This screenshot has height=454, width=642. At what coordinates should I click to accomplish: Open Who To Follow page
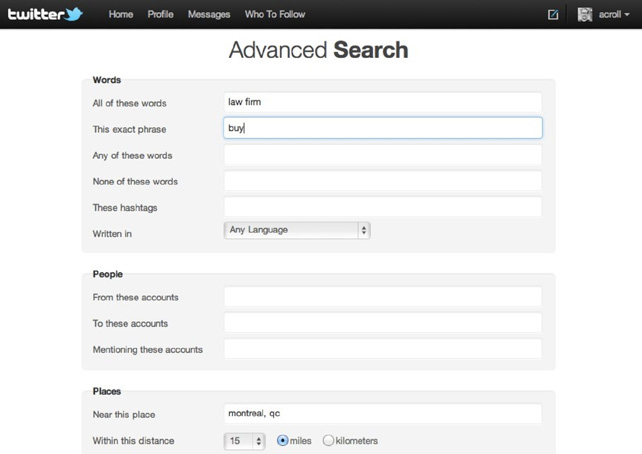275,15
